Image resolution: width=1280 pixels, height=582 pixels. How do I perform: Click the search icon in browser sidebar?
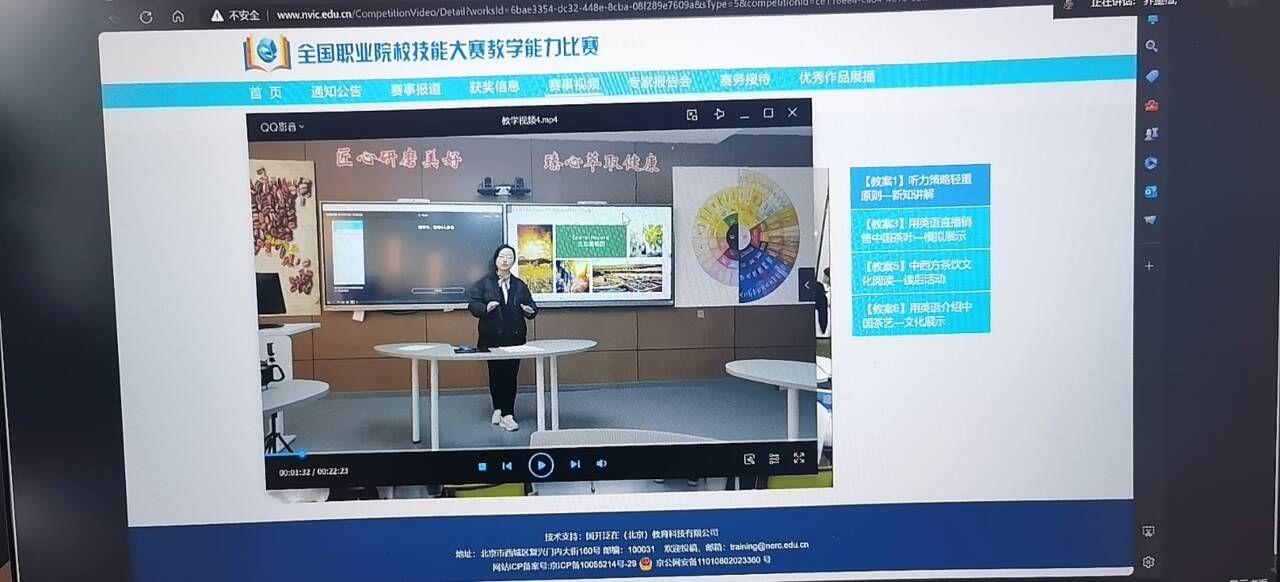click(x=1152, y=46)
